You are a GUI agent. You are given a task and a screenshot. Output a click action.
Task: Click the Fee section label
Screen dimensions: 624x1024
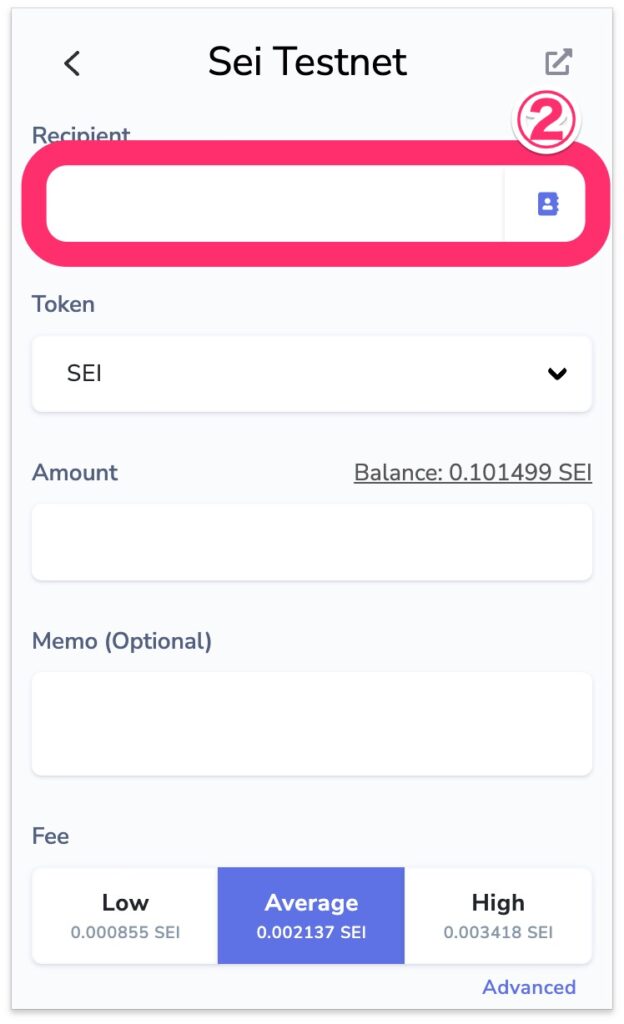[50, 835]
